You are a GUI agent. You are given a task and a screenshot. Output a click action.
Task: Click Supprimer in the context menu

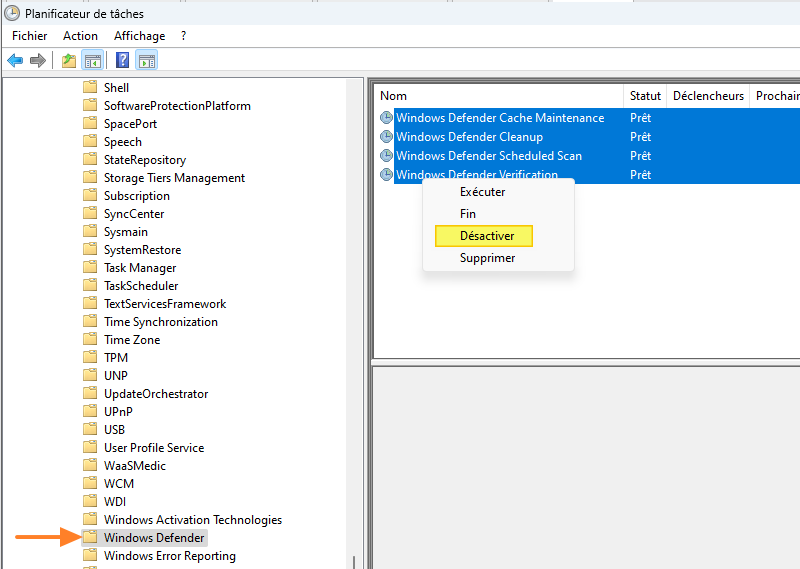pyautogui.click(x=487, y=258)
